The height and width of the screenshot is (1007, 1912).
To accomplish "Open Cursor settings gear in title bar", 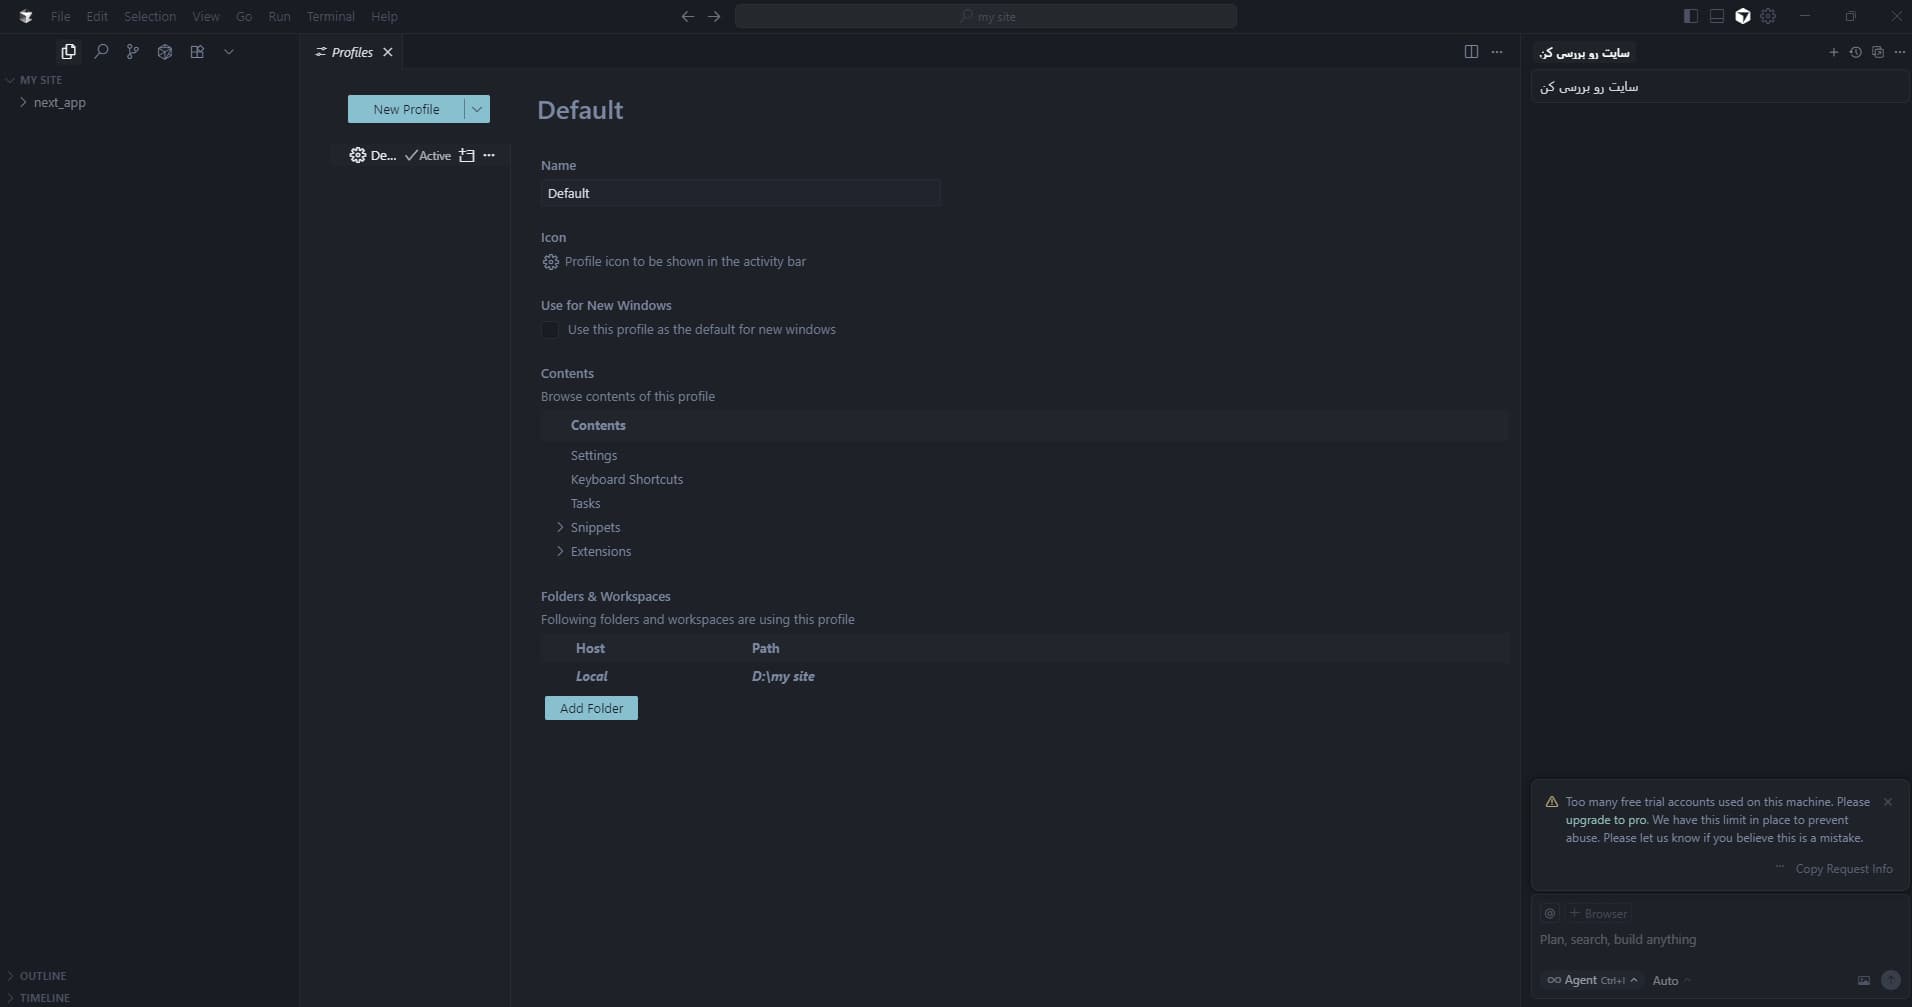I will click(1768, 16).
